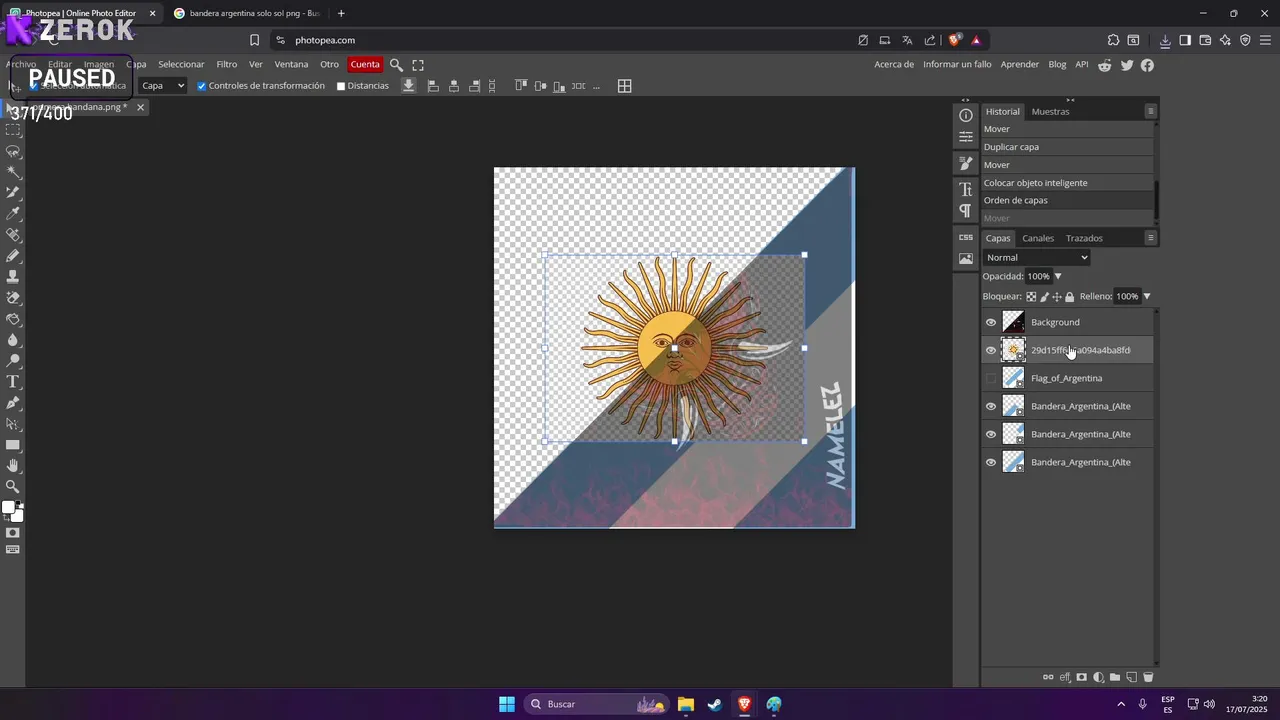Open the Normal blend mode dropdown
The width and height of the screenshot is (1280, 720).
coord(1036,257)
